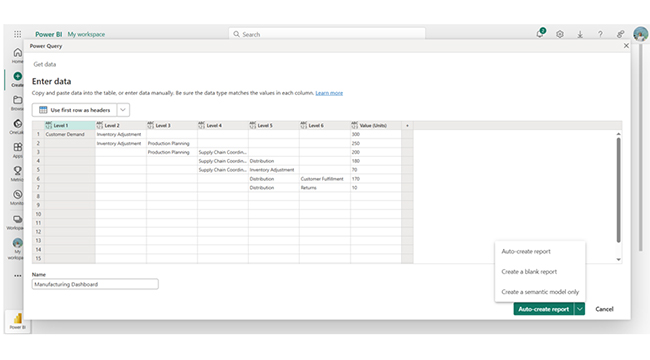Click the Name field with Manufacturing Dashboard
This screenshot has width=650, height=360.
(95, 284)
